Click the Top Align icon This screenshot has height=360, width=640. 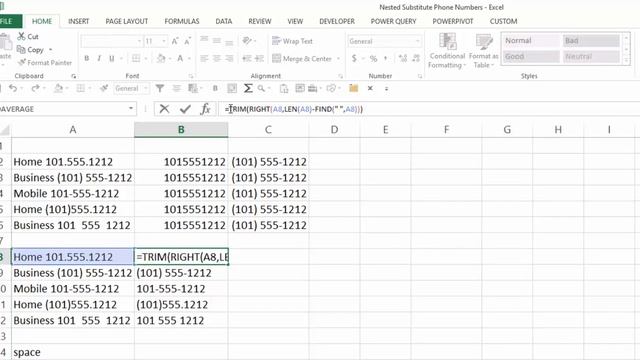pos(204,41)
